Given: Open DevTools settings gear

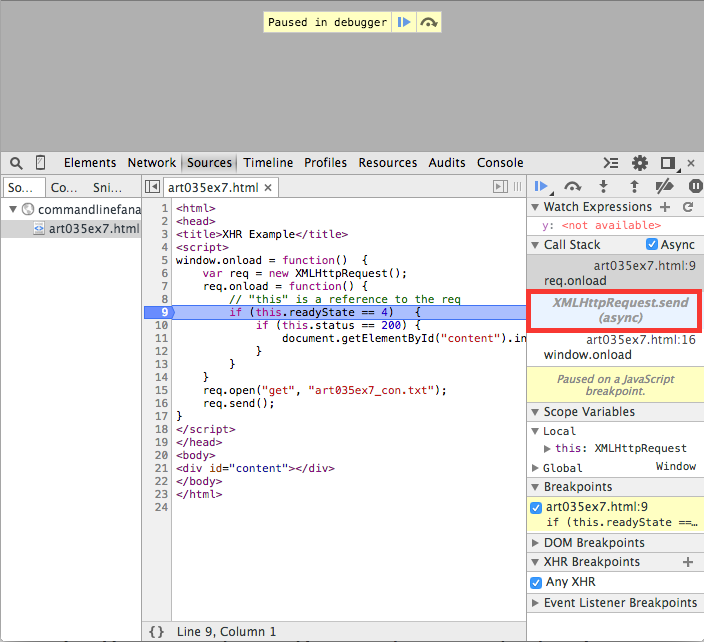Looking at the screenshot, I should pos(639,163).
